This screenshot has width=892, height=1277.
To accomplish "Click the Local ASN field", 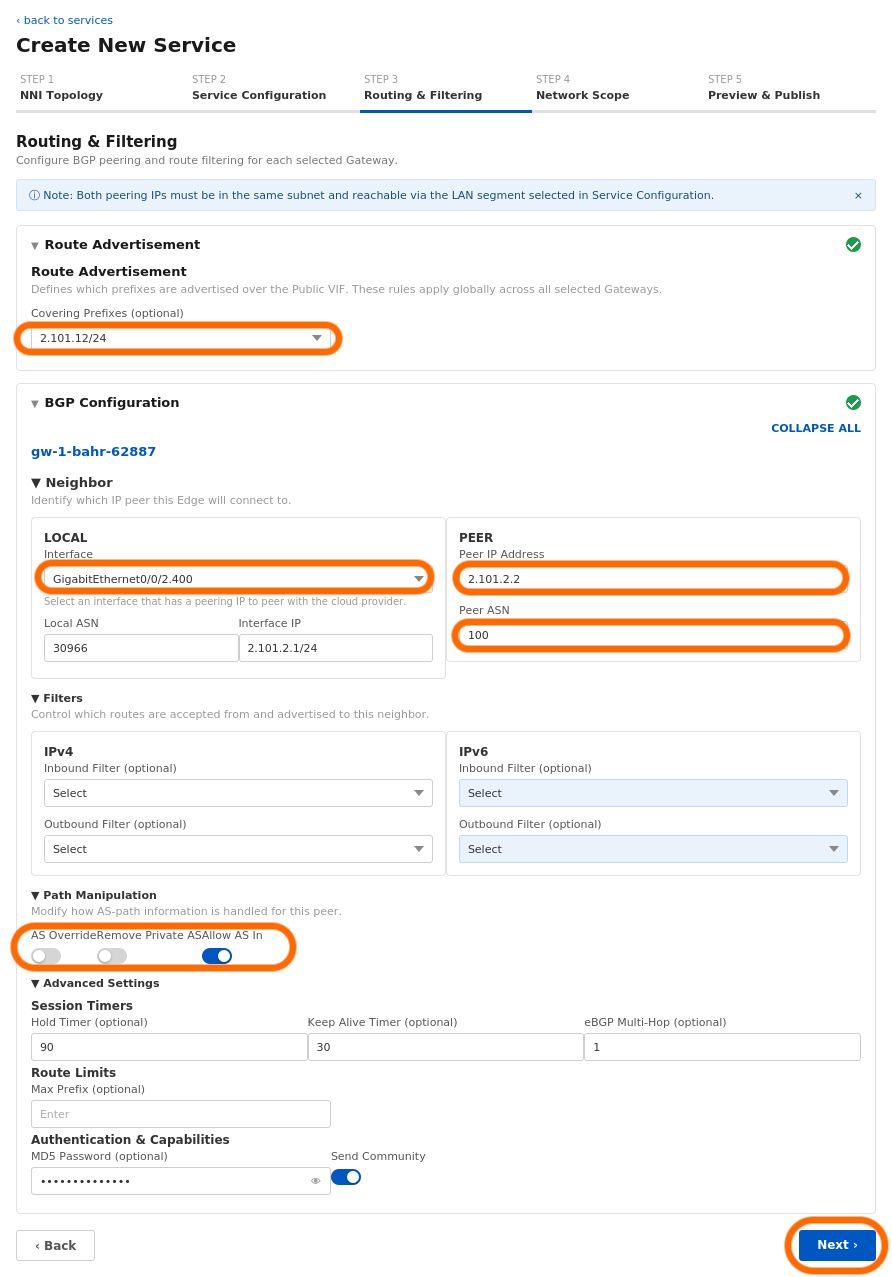I will pos(141,648).
